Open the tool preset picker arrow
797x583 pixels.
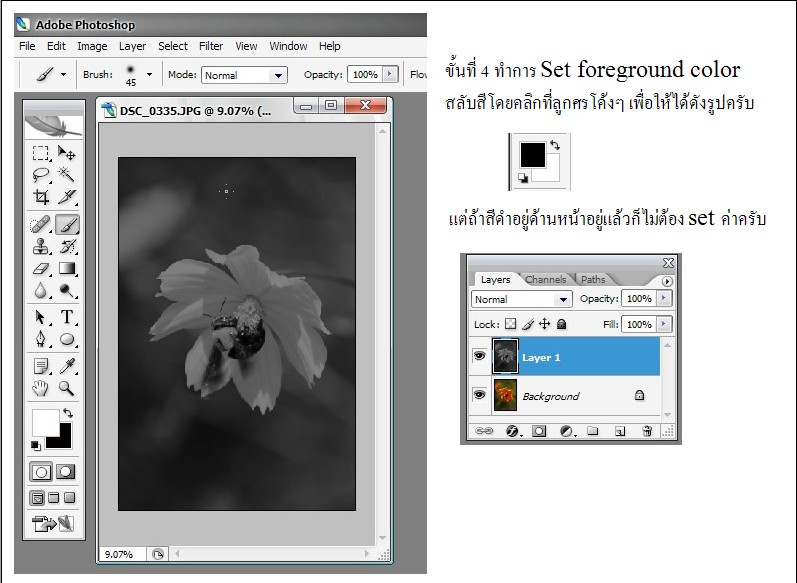[63, 74]
